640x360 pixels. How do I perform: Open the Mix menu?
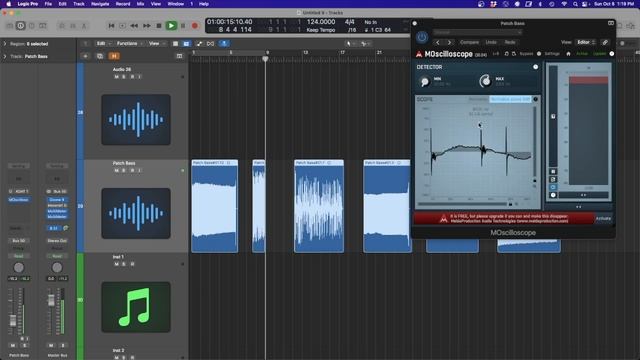point(140,4)
